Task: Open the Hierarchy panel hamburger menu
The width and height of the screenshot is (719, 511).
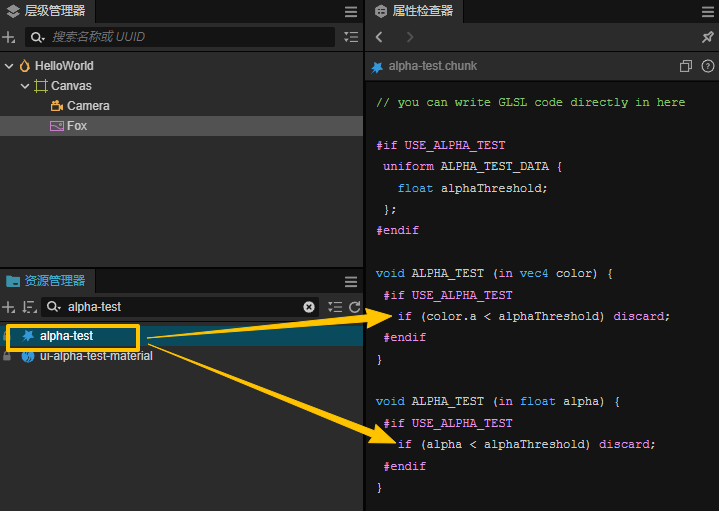Action: tap(351, 12)
